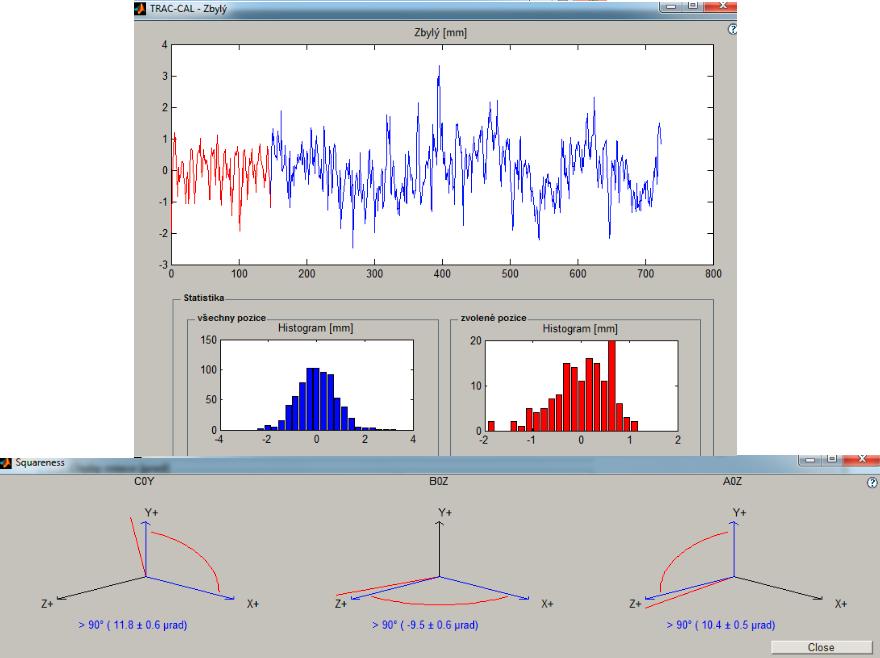Click the Squareness window title text

click(40, 463)
